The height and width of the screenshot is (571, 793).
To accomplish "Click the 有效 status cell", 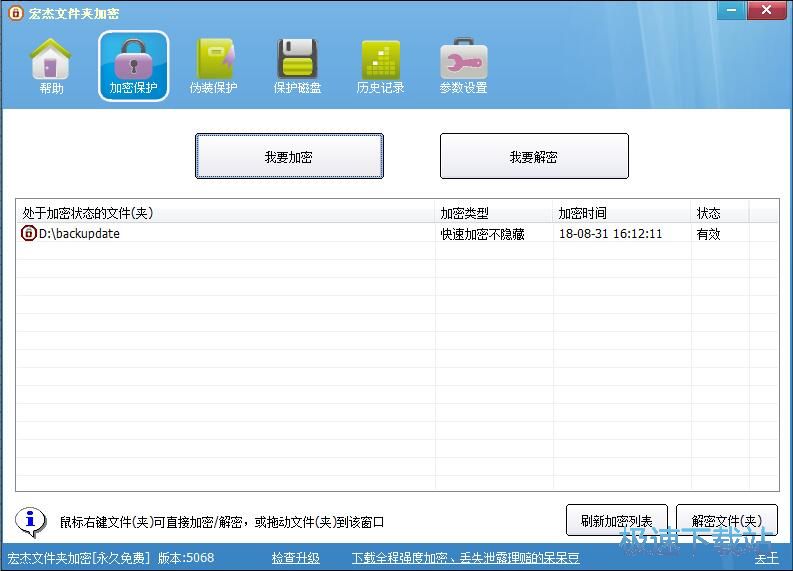I will (709, 234).
